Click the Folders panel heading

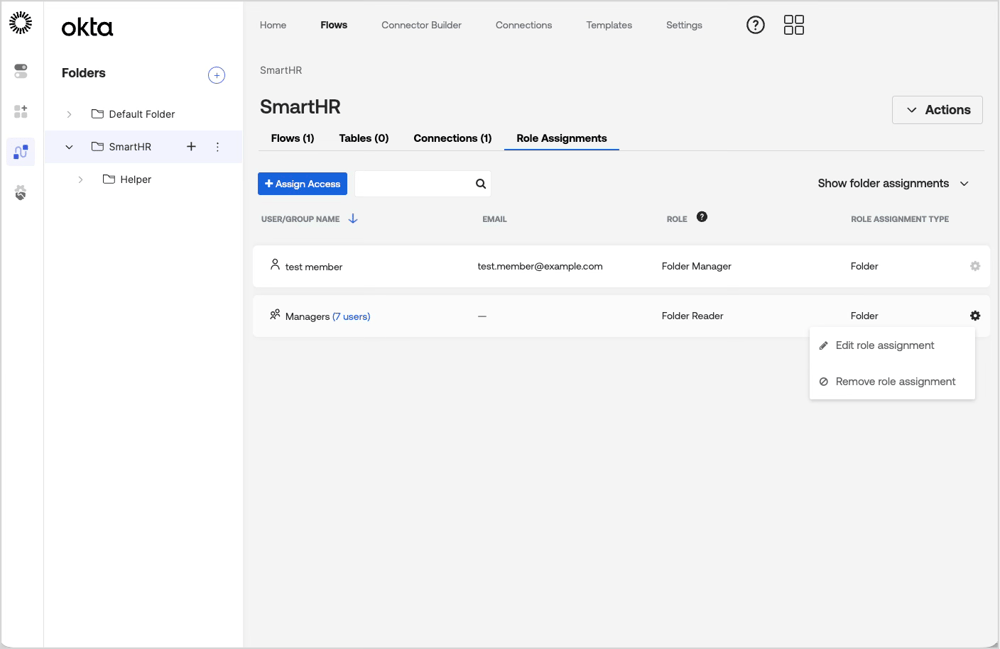[x=83, y=73]
